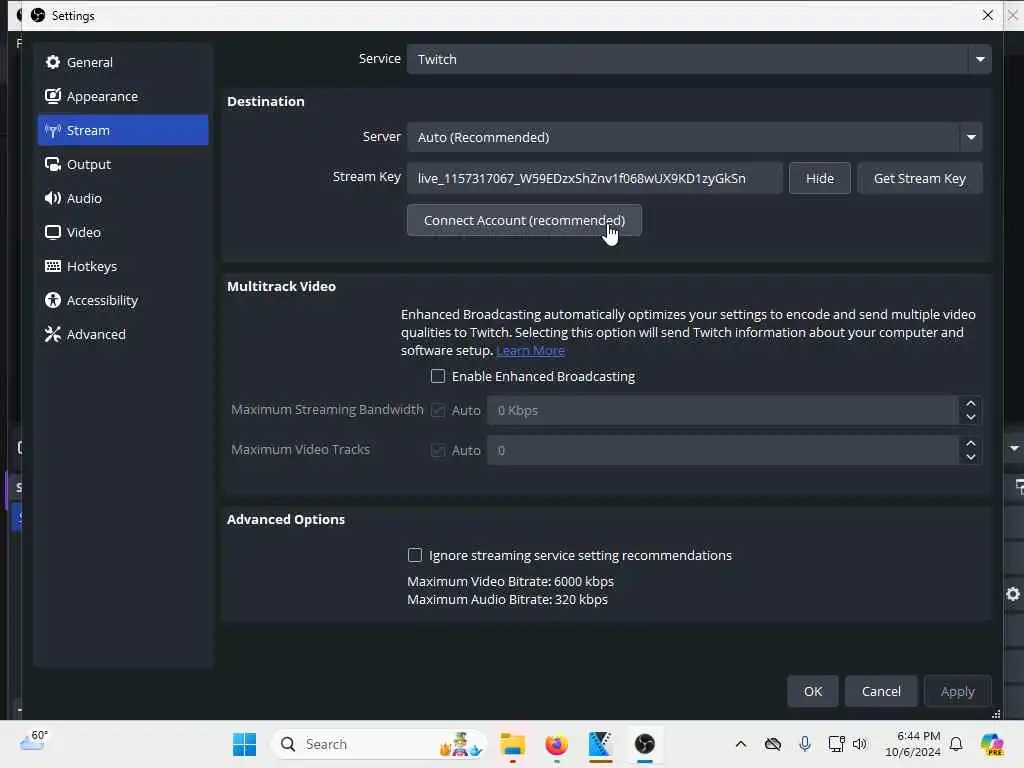
Task: Click the Accessibility icon in sidebar
Action: click(53, 300)
